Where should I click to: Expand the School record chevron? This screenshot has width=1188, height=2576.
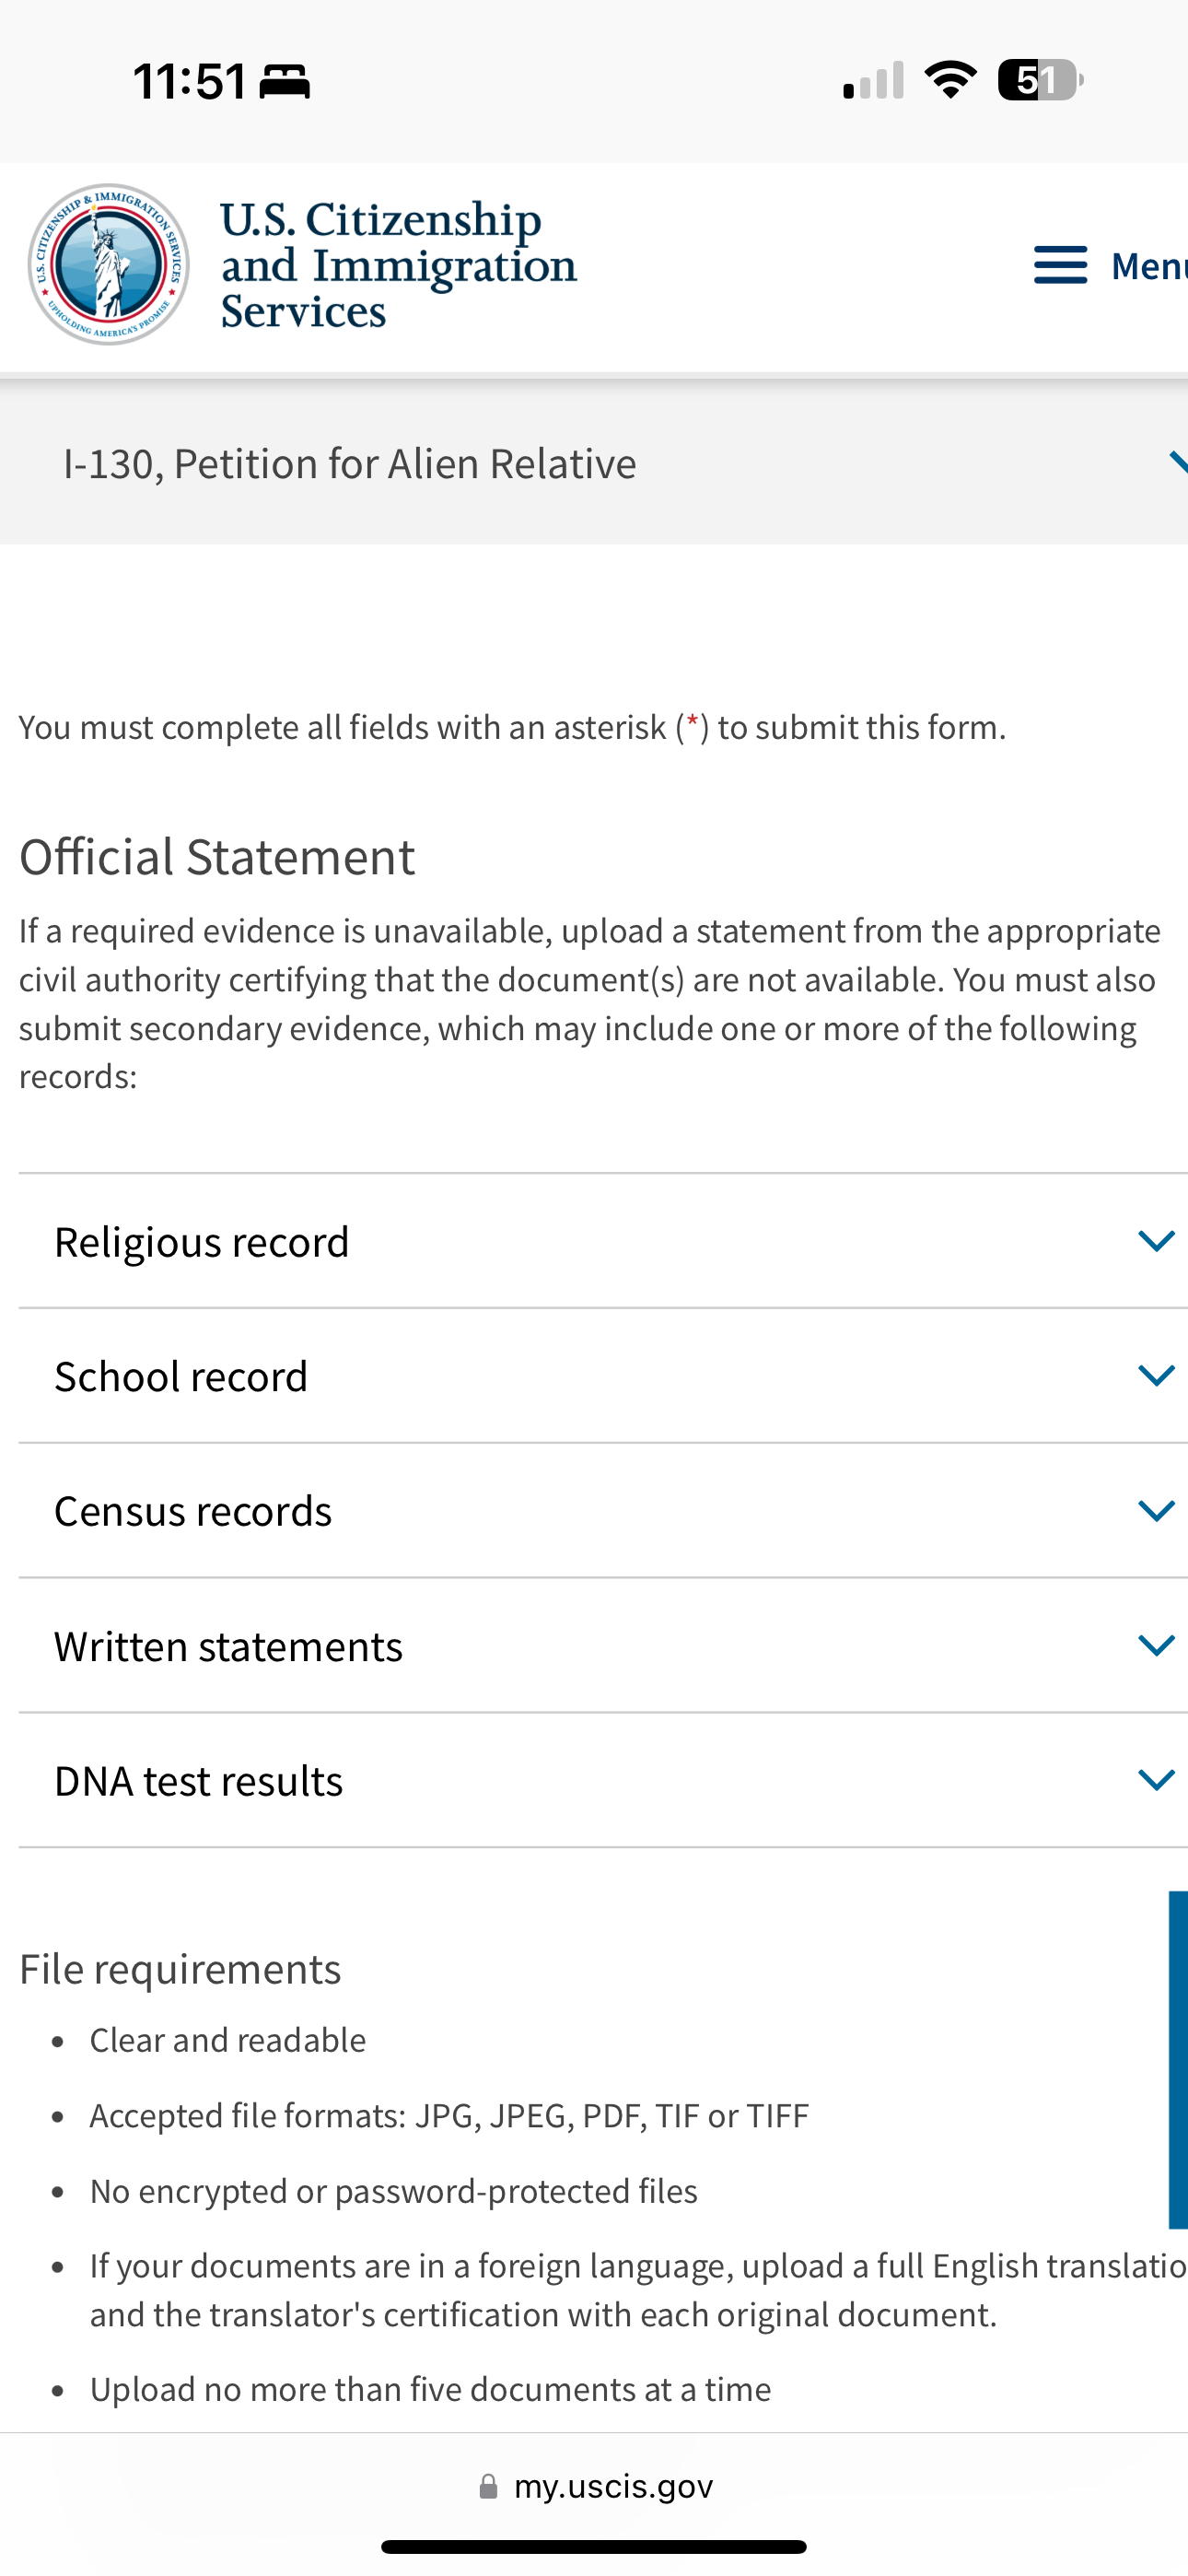coord(1156,1376)
